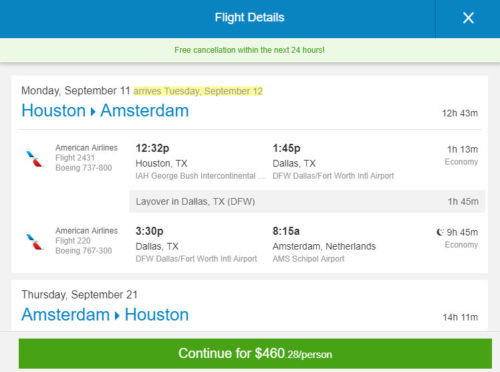This screenshot has width=500, height=372.
Task: Click the Flight Details header title
Action: 249,17
